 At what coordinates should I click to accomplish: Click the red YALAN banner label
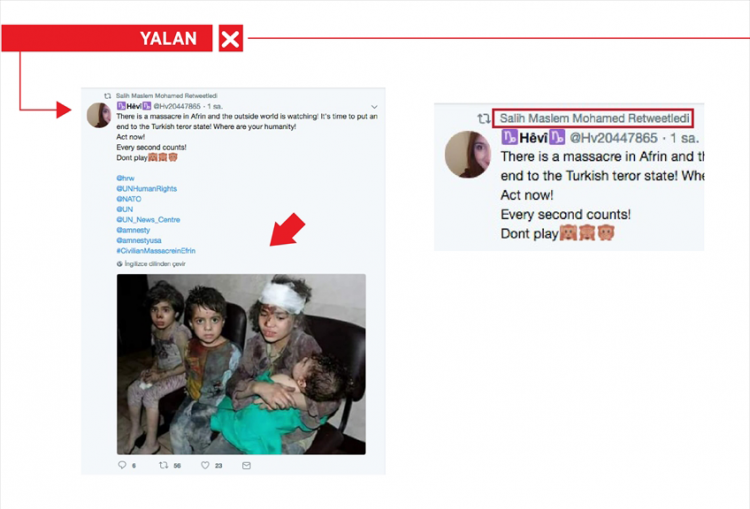click(x=107, y=38)
